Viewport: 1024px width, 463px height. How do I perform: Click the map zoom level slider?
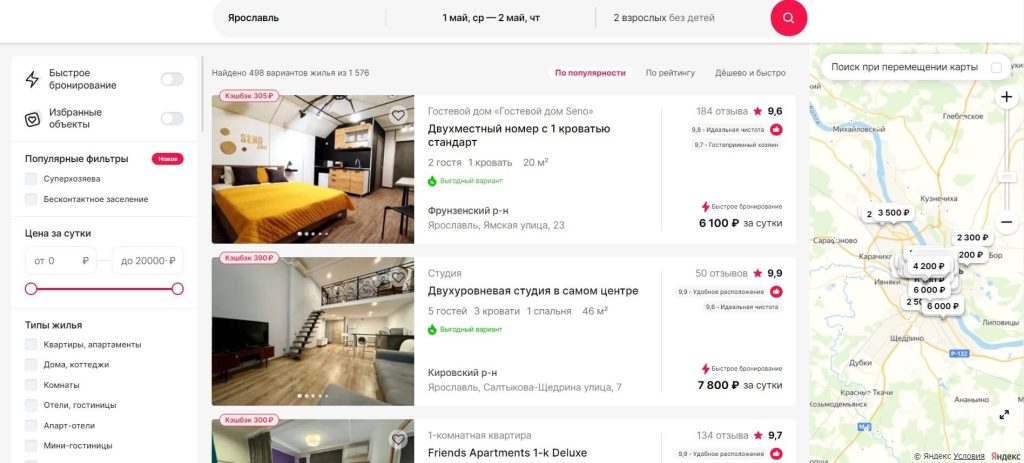(1006, 176)
